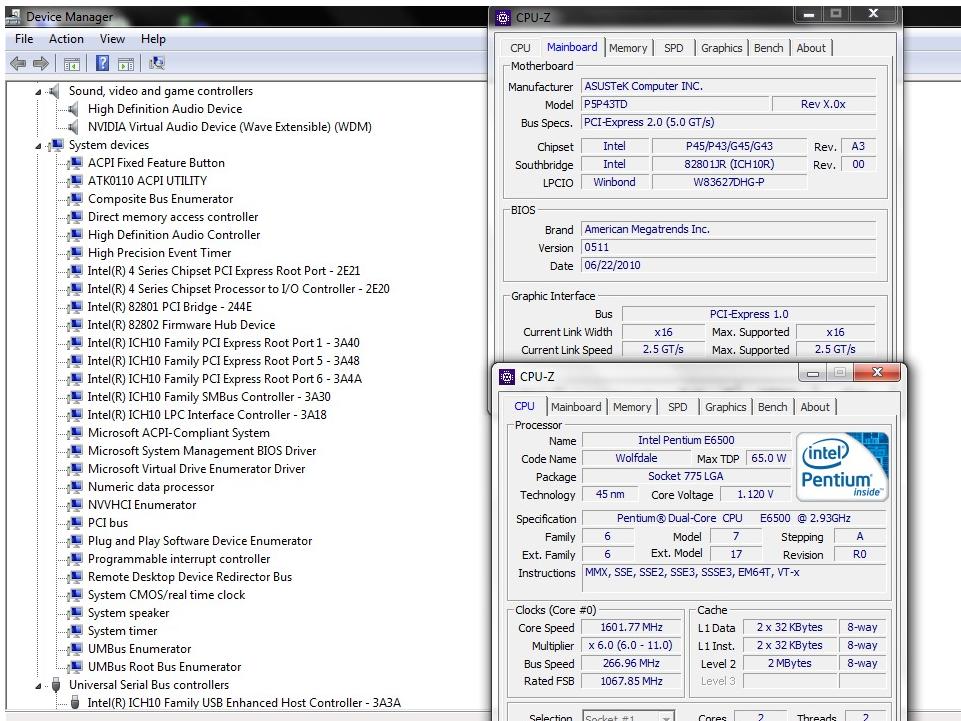The image size is (961, 721).
Task: Click the Properties pane toolbar icon
Action: coord(126,63)
